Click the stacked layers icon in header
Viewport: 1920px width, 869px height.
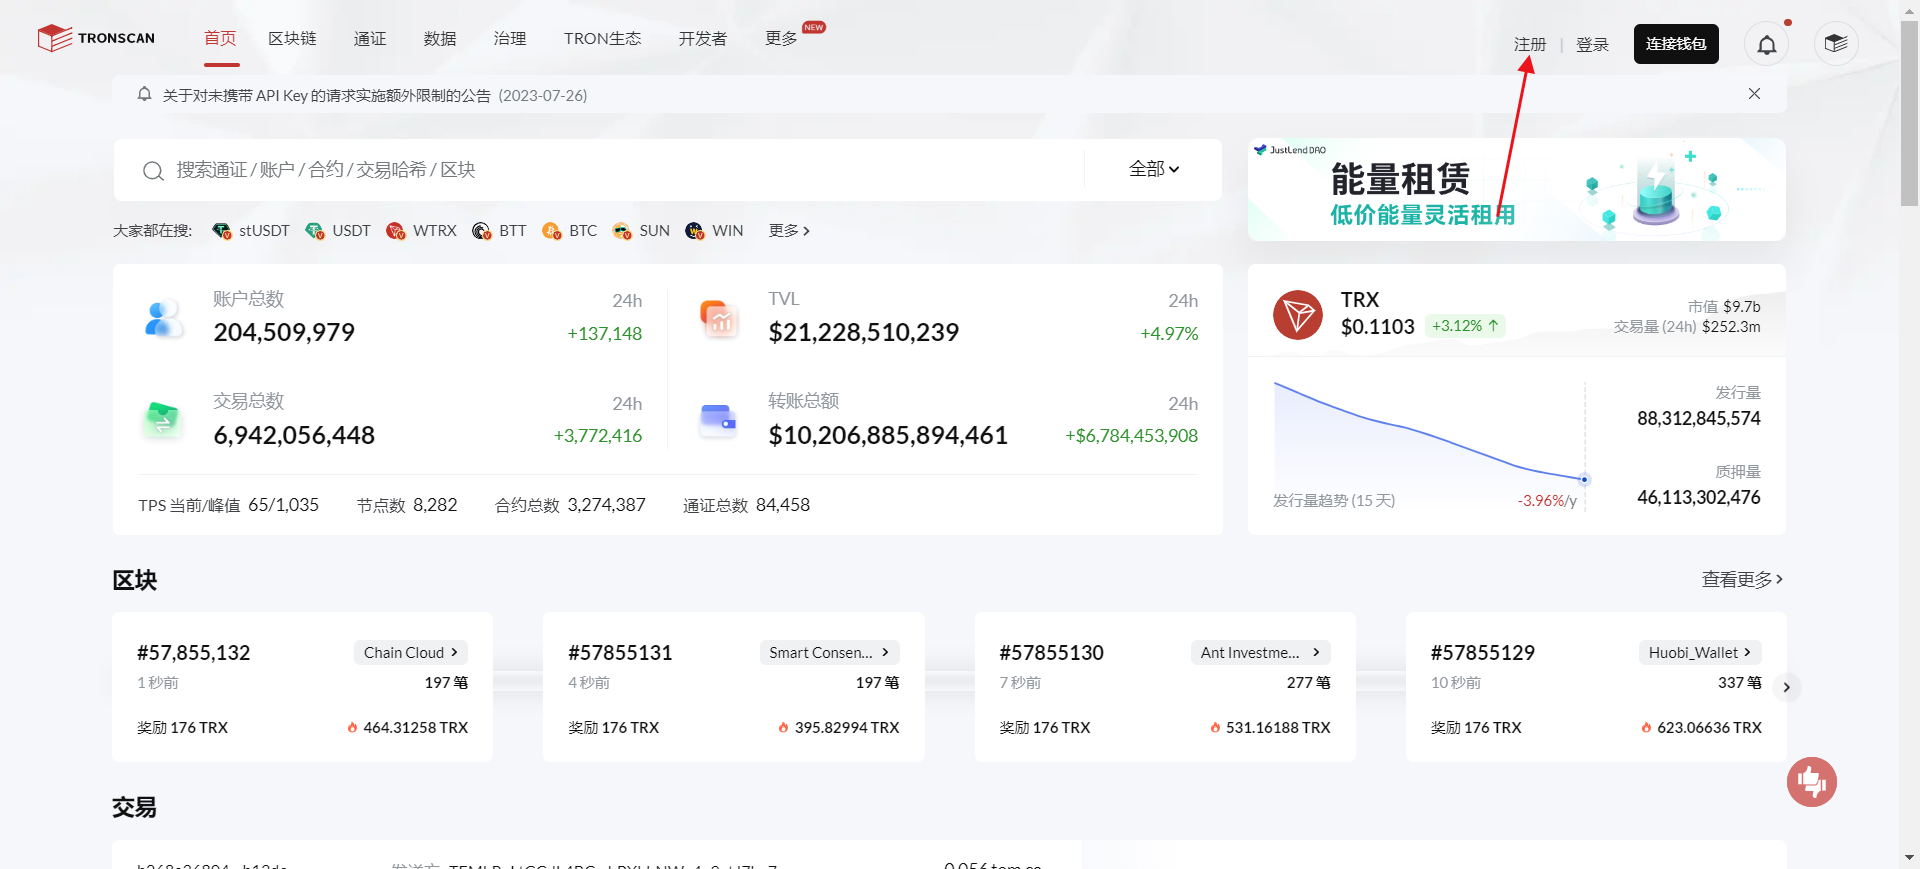(1835, 44)
